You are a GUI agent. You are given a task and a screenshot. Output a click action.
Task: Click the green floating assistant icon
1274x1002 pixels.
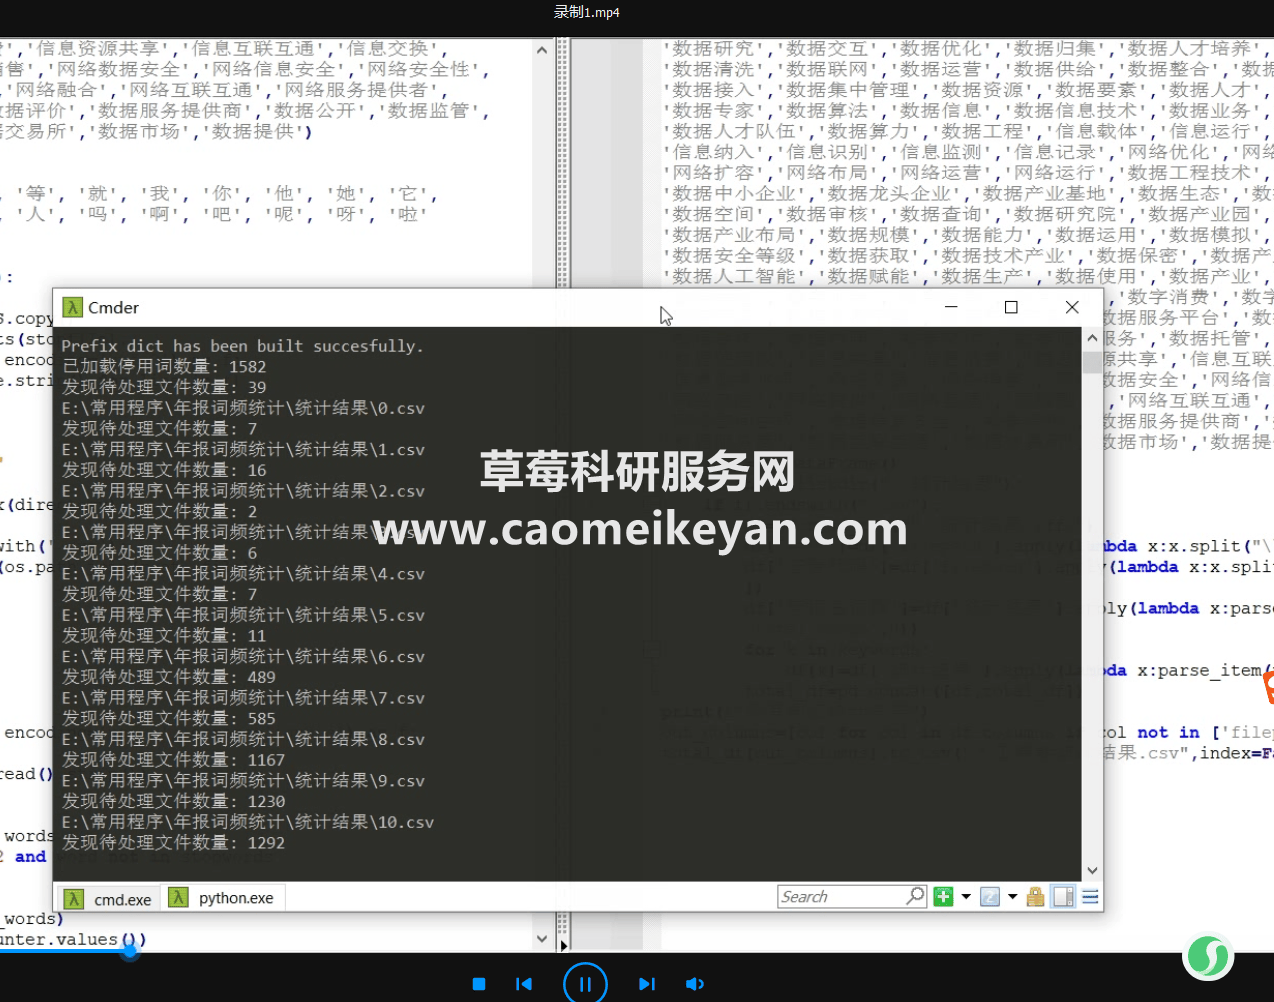click(1208, 957)
